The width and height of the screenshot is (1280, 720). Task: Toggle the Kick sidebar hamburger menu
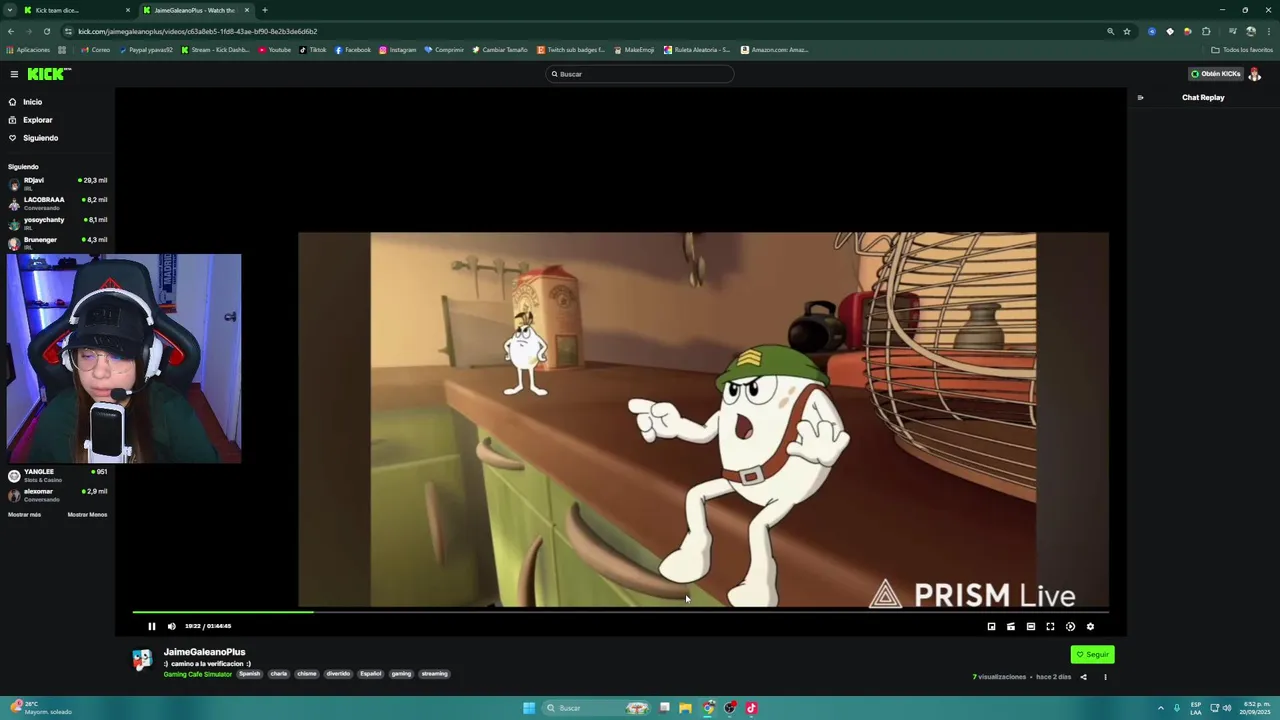(x=14, y=74)
